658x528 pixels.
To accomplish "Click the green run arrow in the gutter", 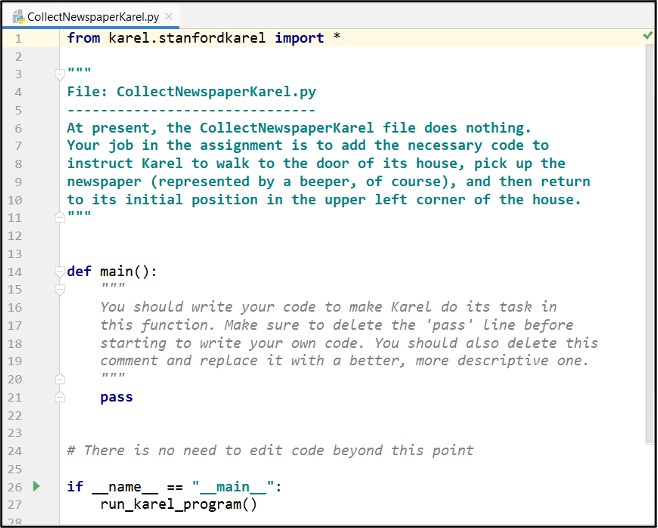I will (36, 486).
